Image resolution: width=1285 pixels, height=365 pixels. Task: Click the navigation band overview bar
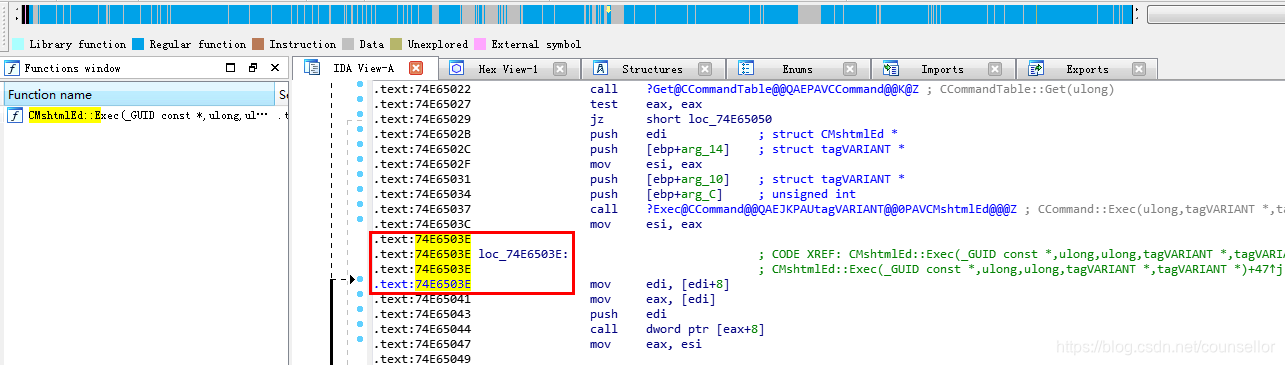click(576, 14)
